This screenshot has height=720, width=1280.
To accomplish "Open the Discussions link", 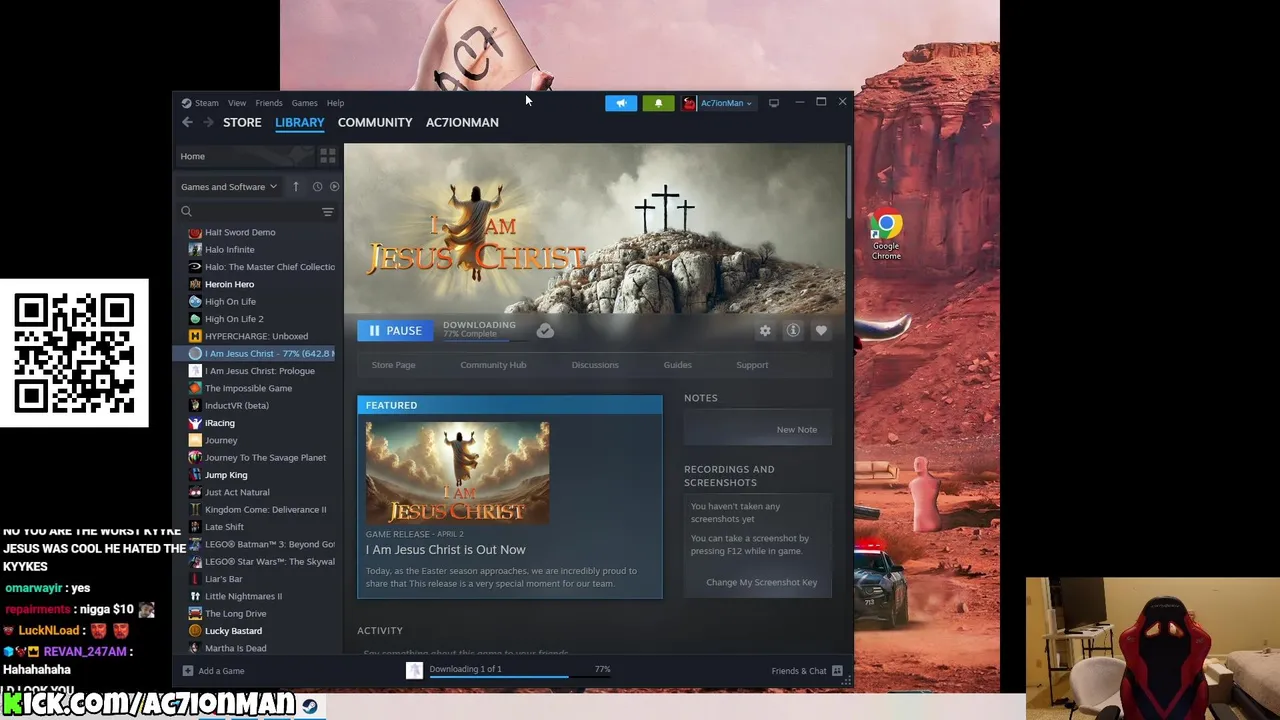I will (595, 365).
